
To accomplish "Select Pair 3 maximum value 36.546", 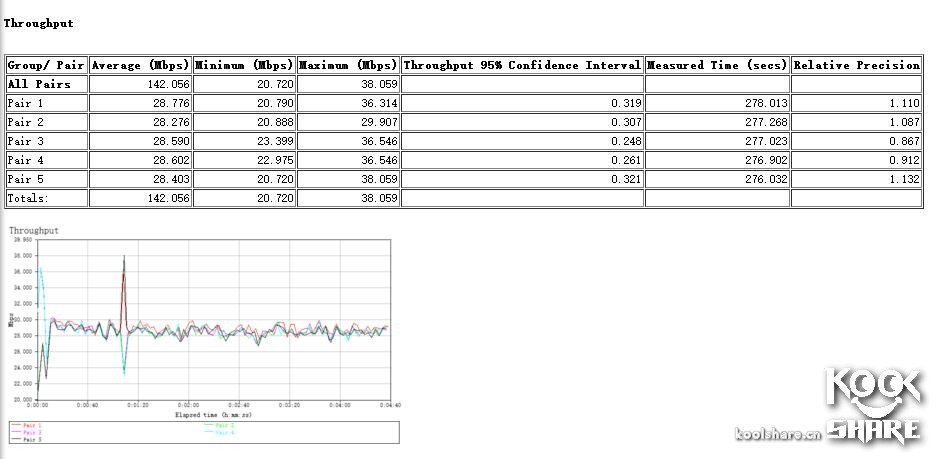I will tap(379, 142).
